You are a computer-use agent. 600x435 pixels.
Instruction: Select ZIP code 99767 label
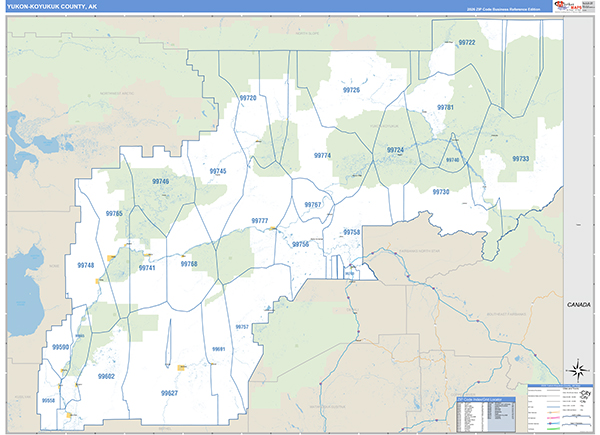pyautogui.click(x=313, y=205)
